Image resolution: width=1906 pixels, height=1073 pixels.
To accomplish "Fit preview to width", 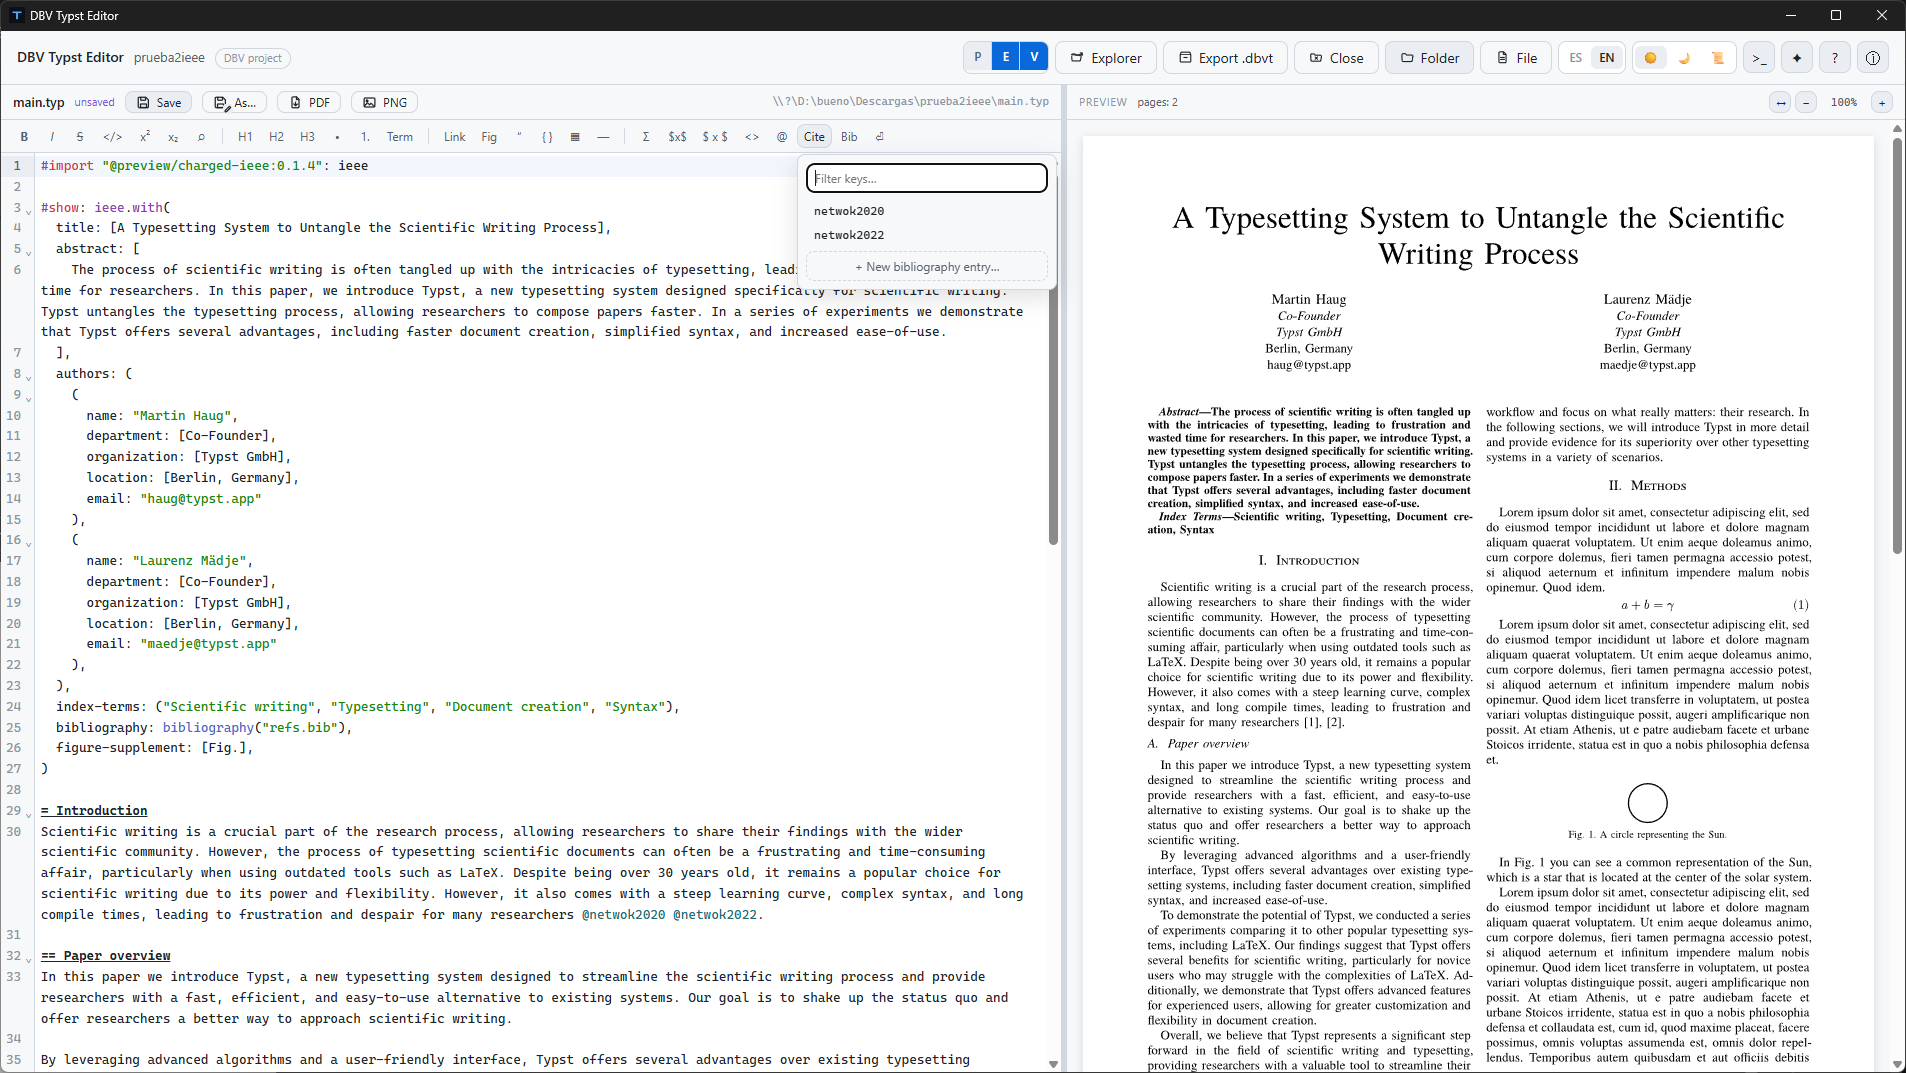I will pos(1780,102).
